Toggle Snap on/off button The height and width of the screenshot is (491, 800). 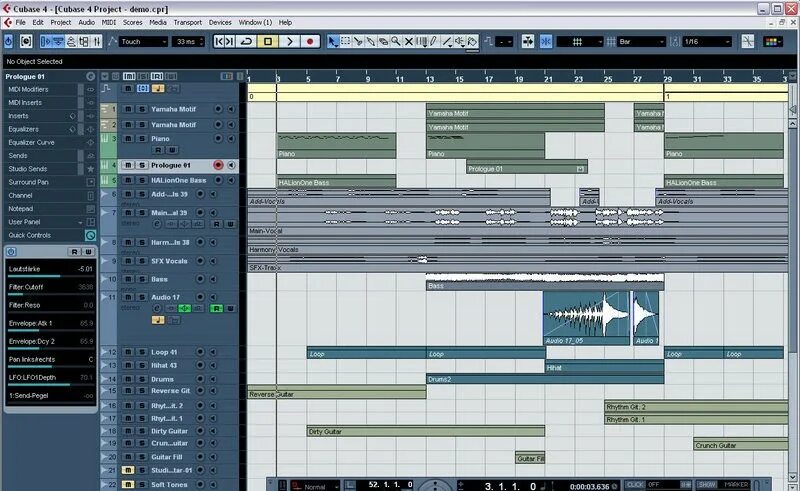tap(546, 41)
